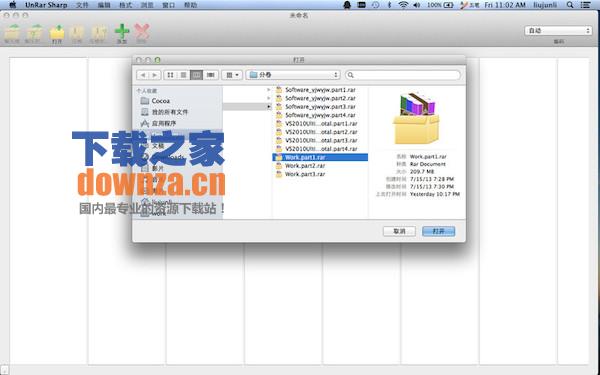
Task: Open the 自动 encoding dropdown in main window
Action: [558, 31]
